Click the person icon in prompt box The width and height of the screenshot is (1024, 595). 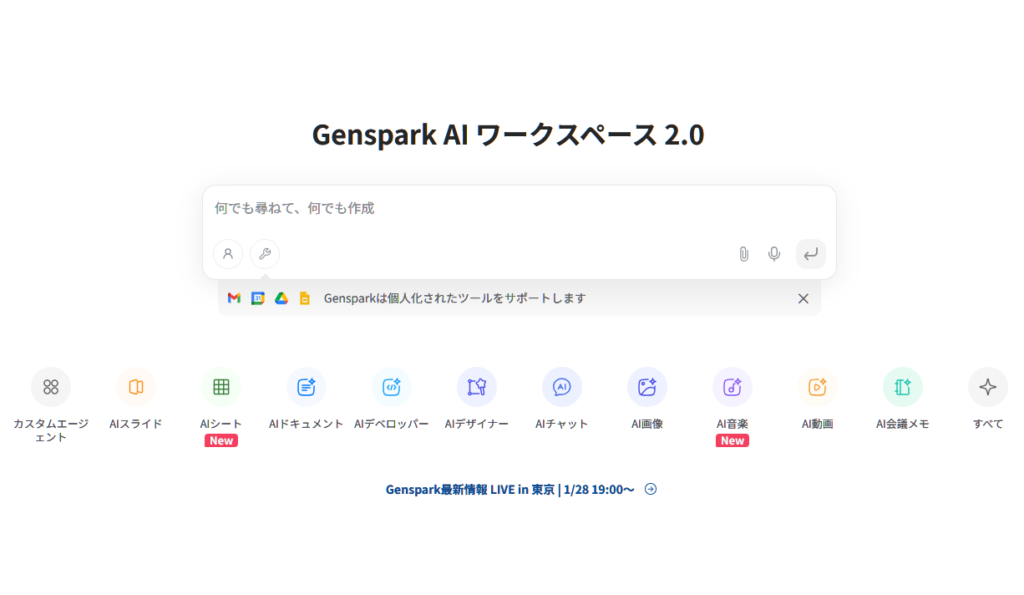[228, 254]
